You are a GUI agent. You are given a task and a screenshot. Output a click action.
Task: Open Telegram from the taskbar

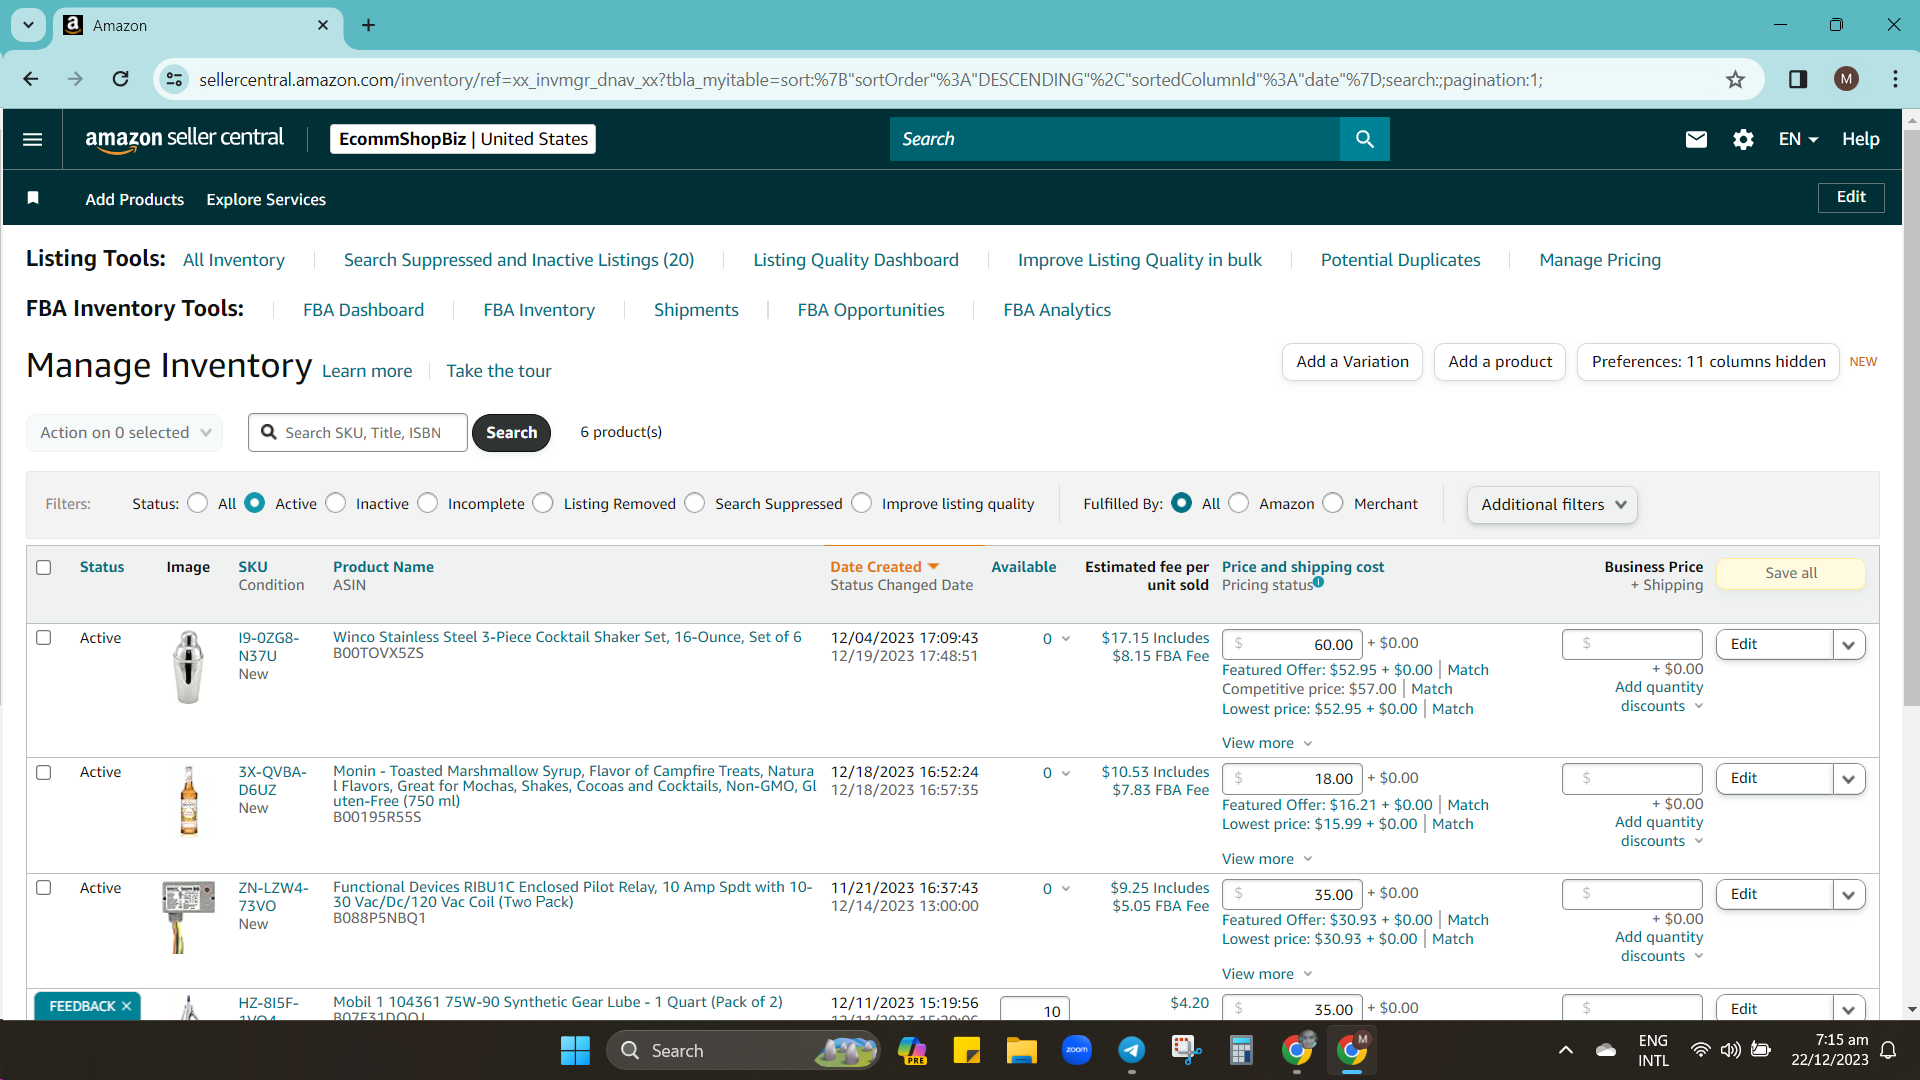[x=1131, y=1050]
